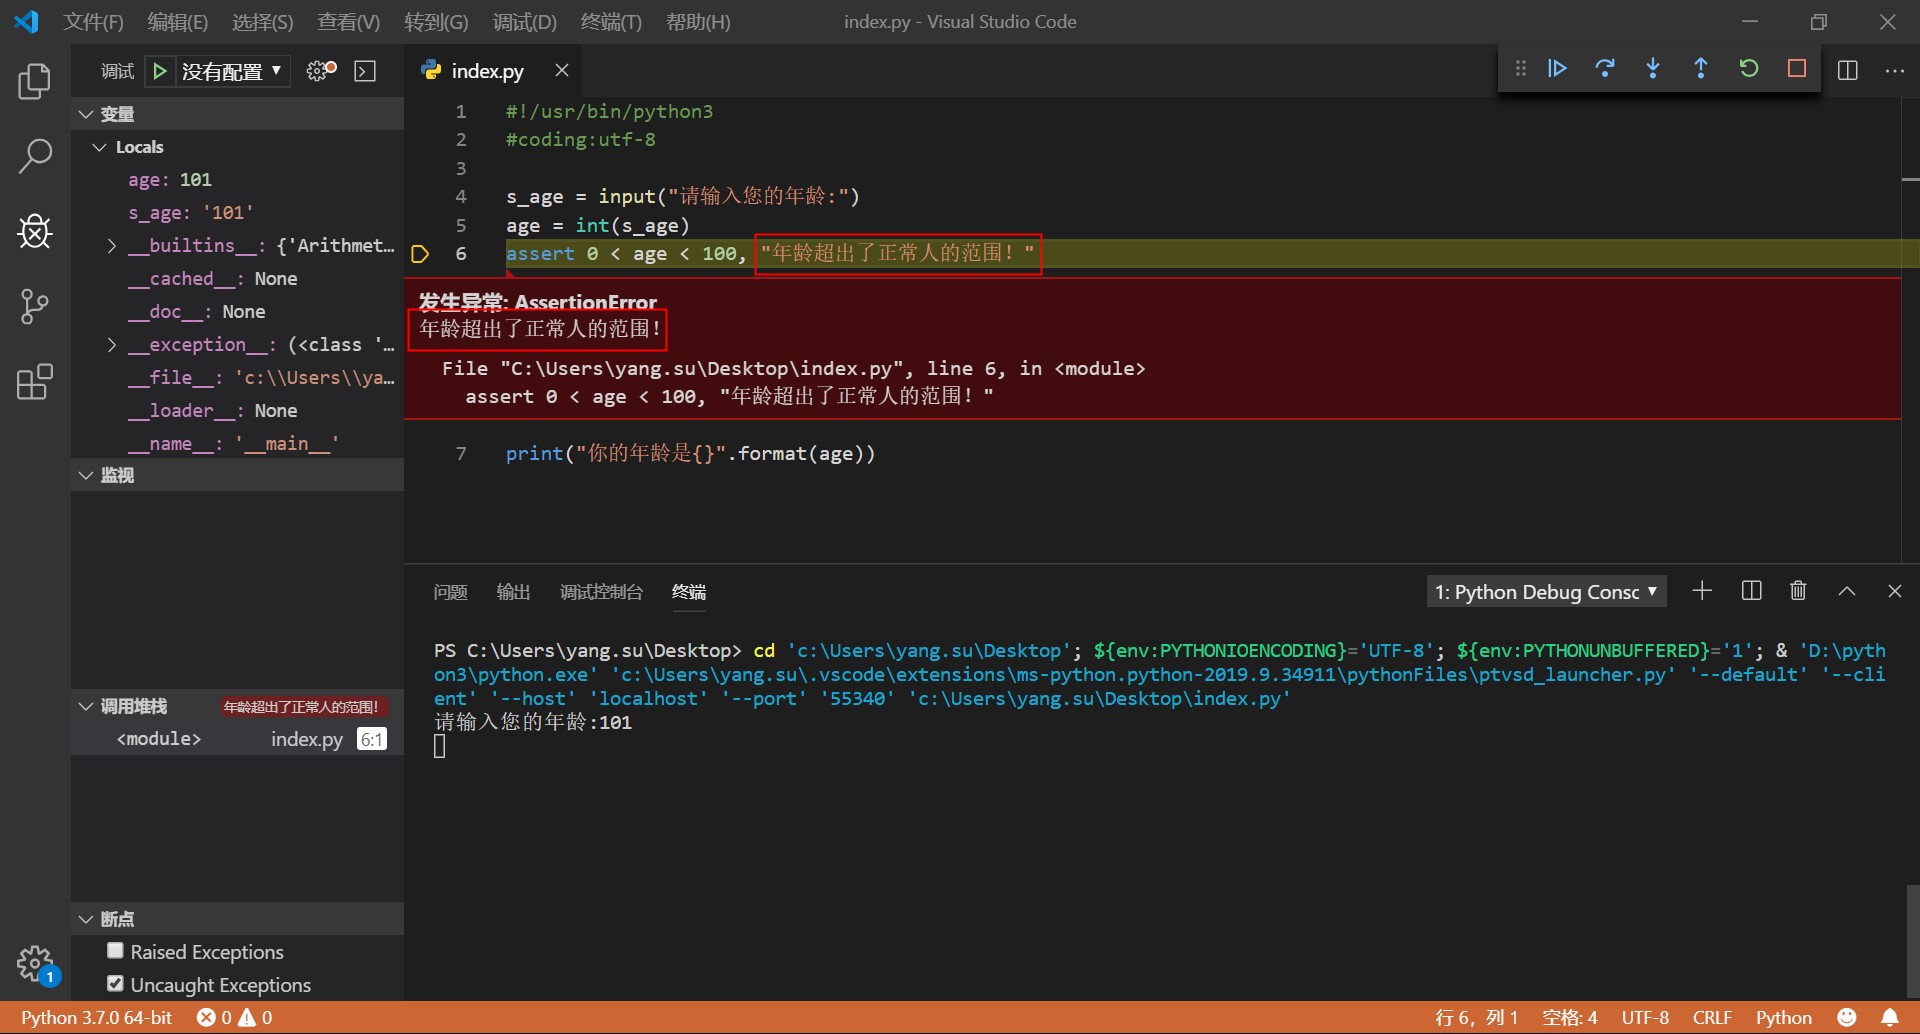Screen dimensions: 1920x1034
Task: Open the 终端(T) menu
Action: tap(611, 22)
